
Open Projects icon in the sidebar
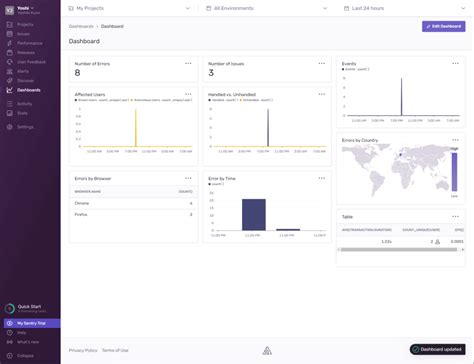(10, 24)
